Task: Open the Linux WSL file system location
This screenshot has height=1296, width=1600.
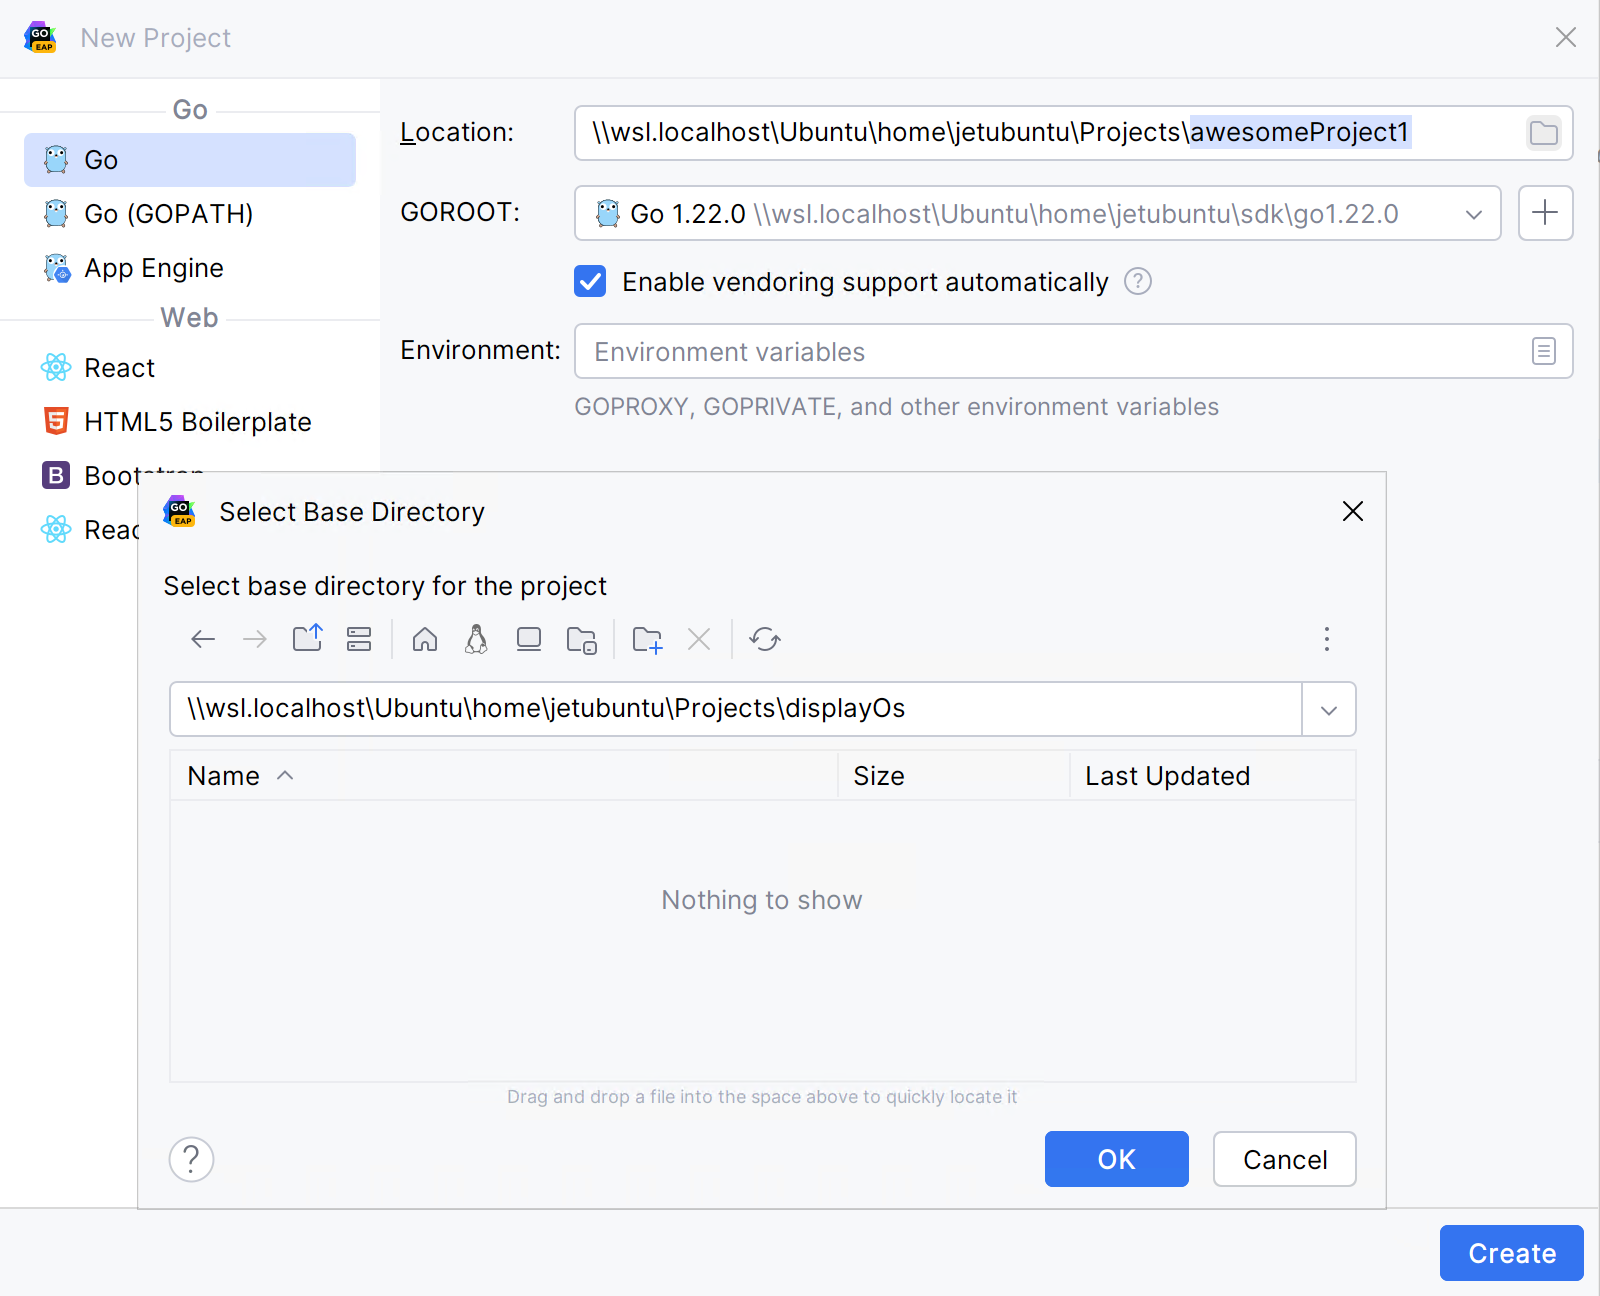Action: 476,639
